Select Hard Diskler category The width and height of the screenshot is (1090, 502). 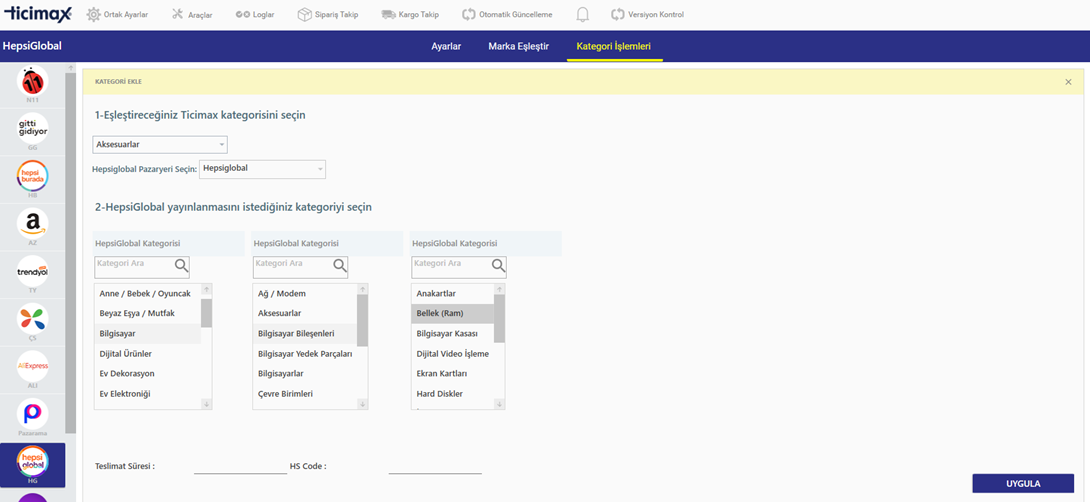tap(453, 394)
